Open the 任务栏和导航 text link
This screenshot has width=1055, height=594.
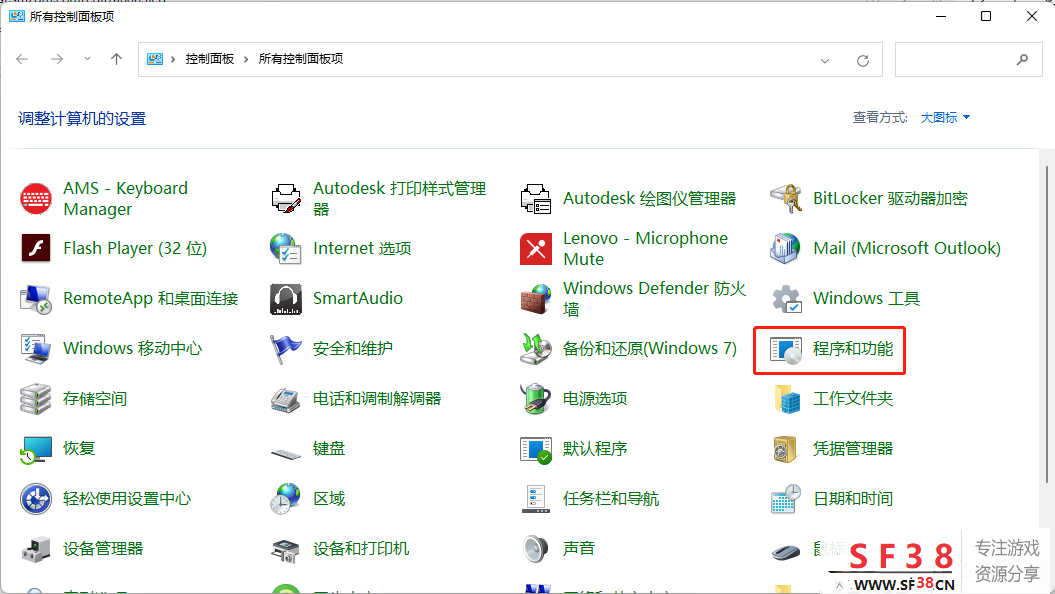[x=611, y=499]
